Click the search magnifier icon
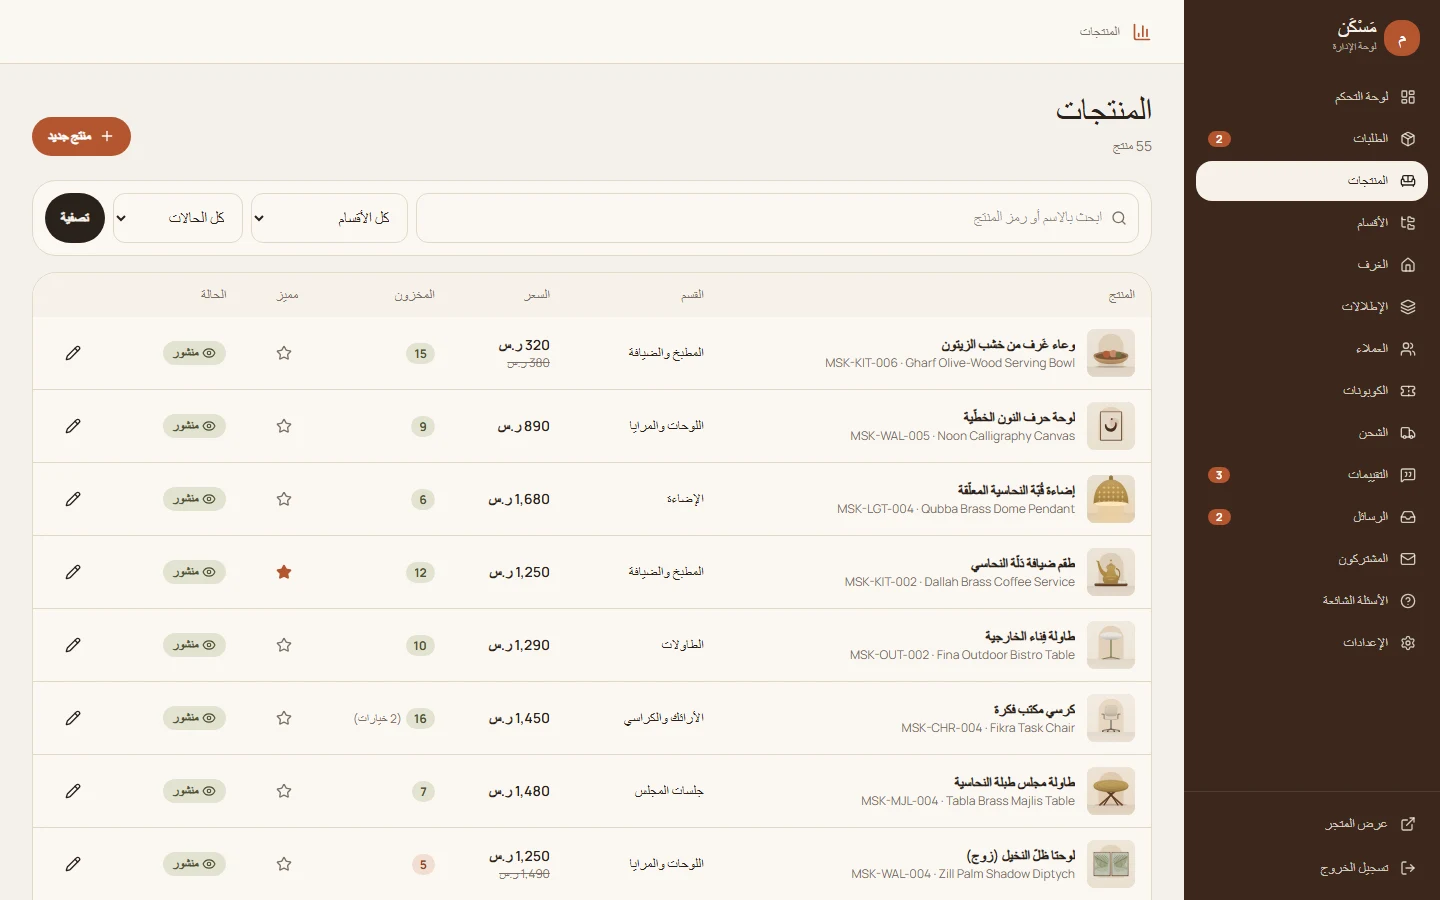 1119,218
